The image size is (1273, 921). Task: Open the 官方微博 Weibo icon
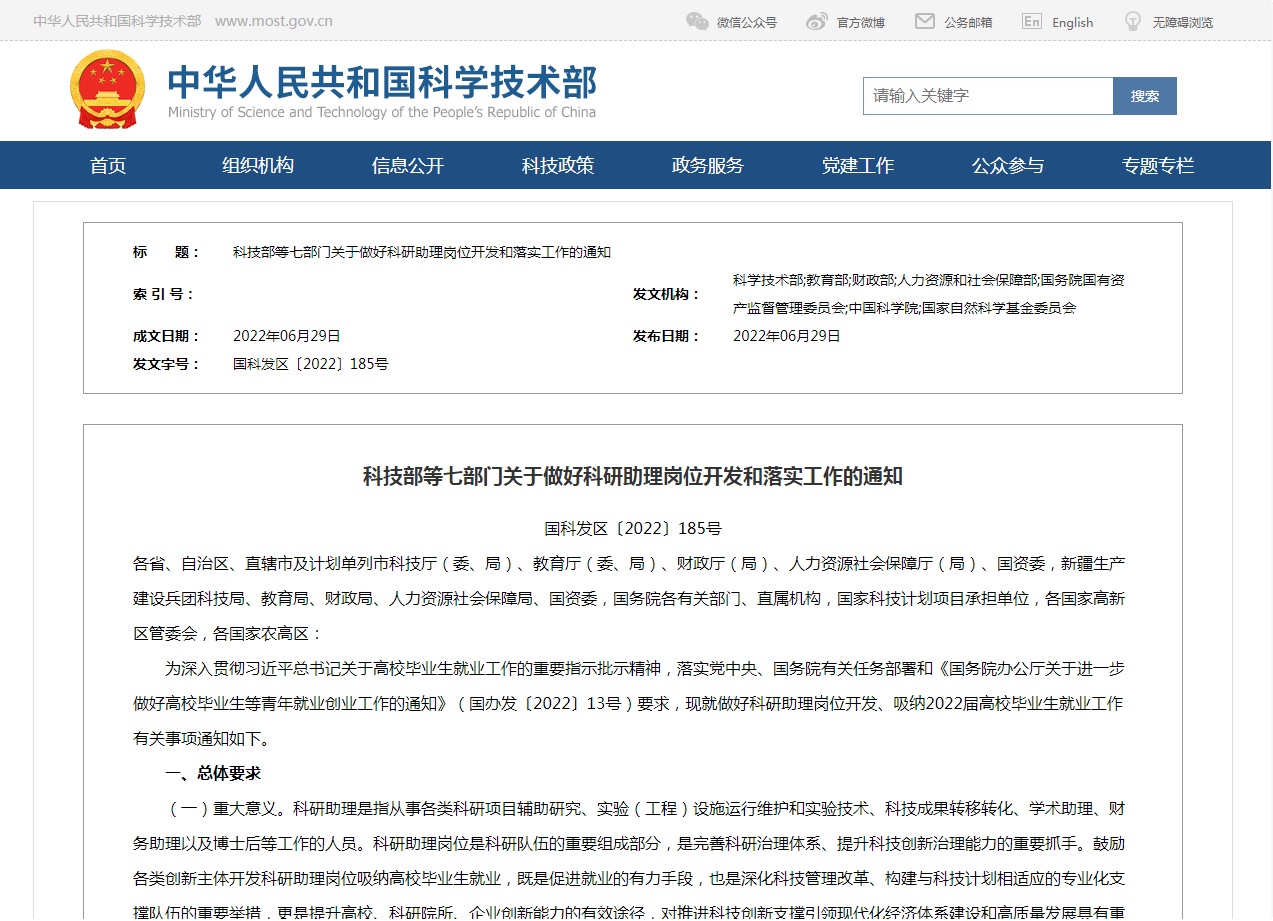[815, 20]
